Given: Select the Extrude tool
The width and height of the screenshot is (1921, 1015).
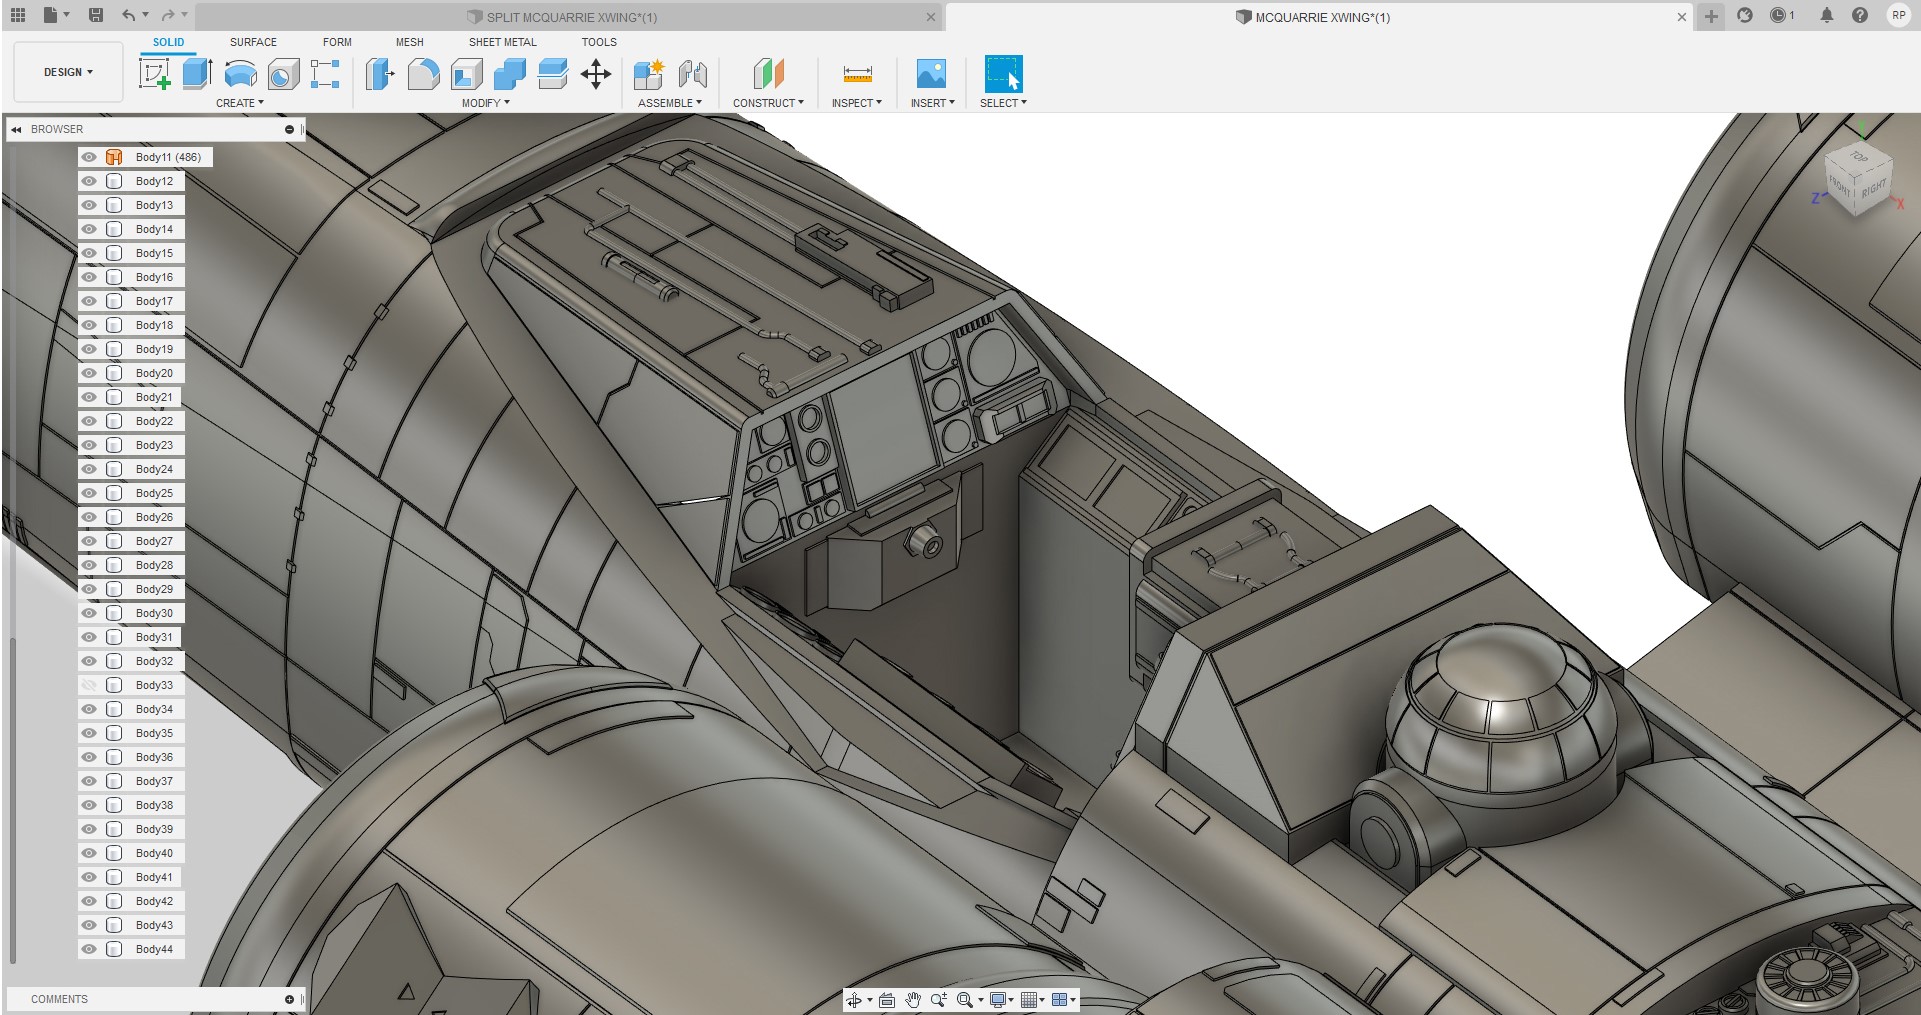Looking at the screenshot, I should click(x=197, y=74).
